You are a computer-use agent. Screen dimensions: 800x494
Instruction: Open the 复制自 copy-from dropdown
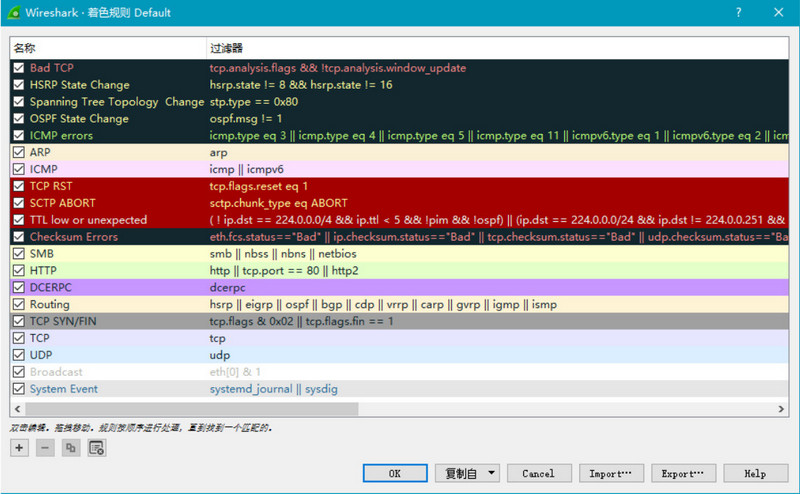467,473
